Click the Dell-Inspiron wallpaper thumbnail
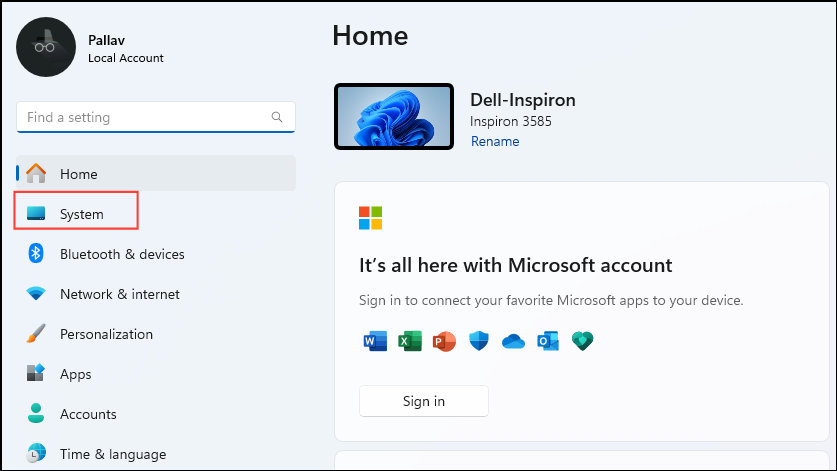The height and width of the screenshot is (471, 837). click(x=394, y=116)
